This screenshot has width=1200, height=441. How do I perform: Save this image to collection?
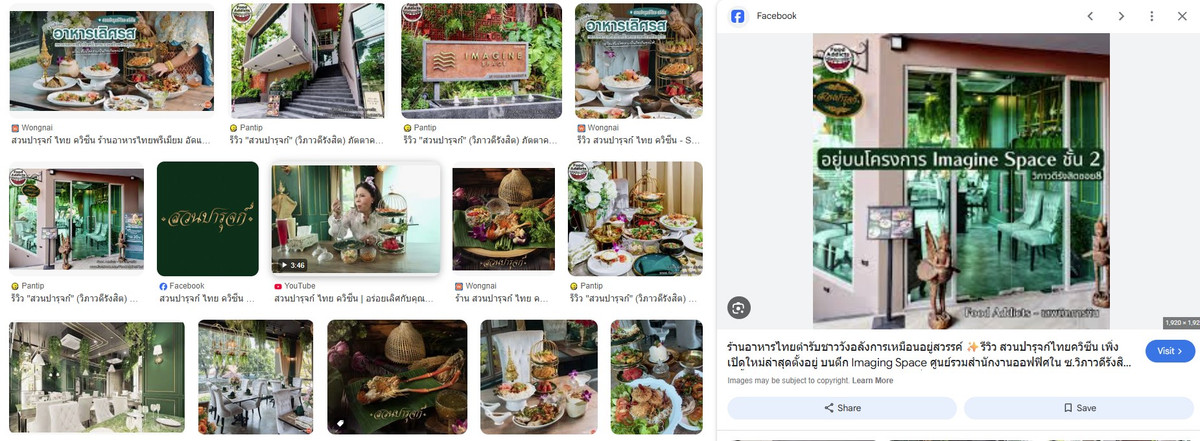(x=1080, y=408)
